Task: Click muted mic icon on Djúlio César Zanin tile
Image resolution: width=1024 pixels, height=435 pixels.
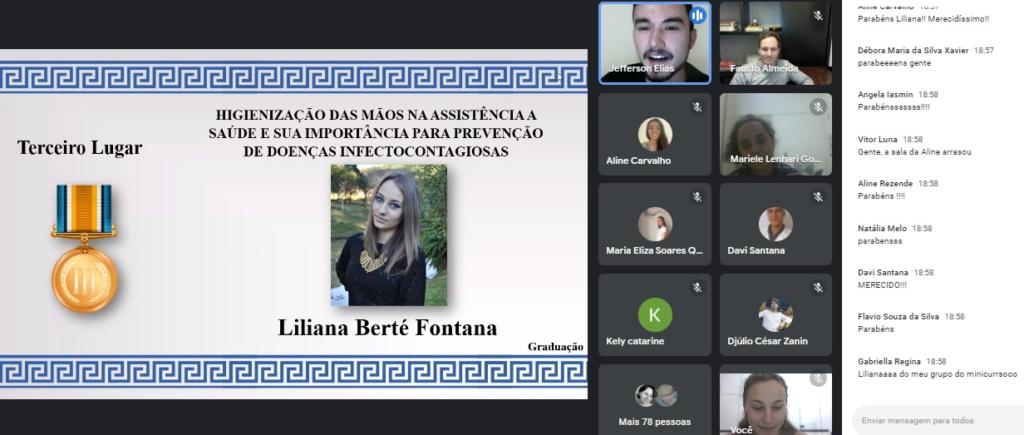Action: (x=817, y=288)
